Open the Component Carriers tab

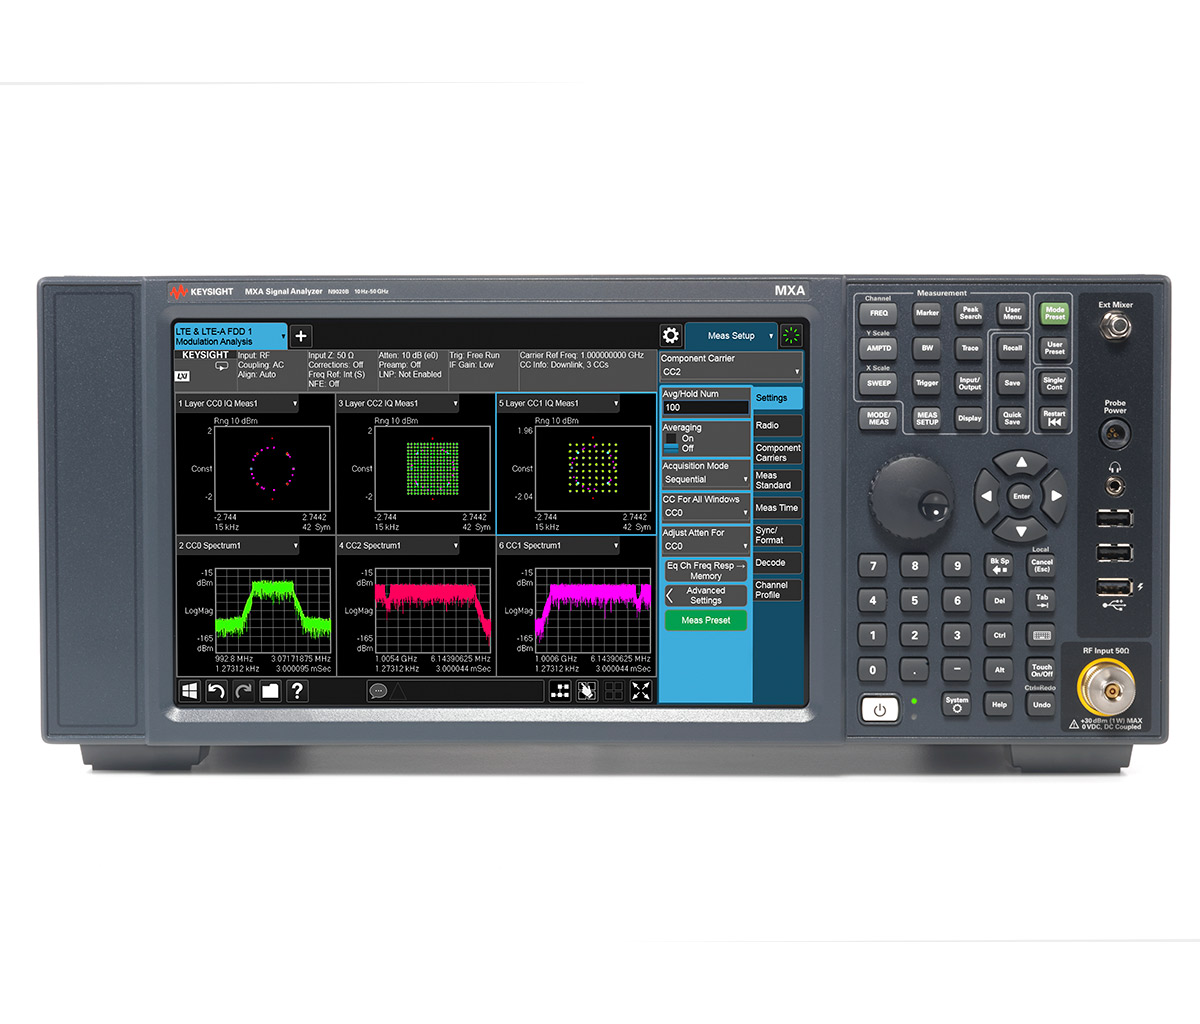778,453
